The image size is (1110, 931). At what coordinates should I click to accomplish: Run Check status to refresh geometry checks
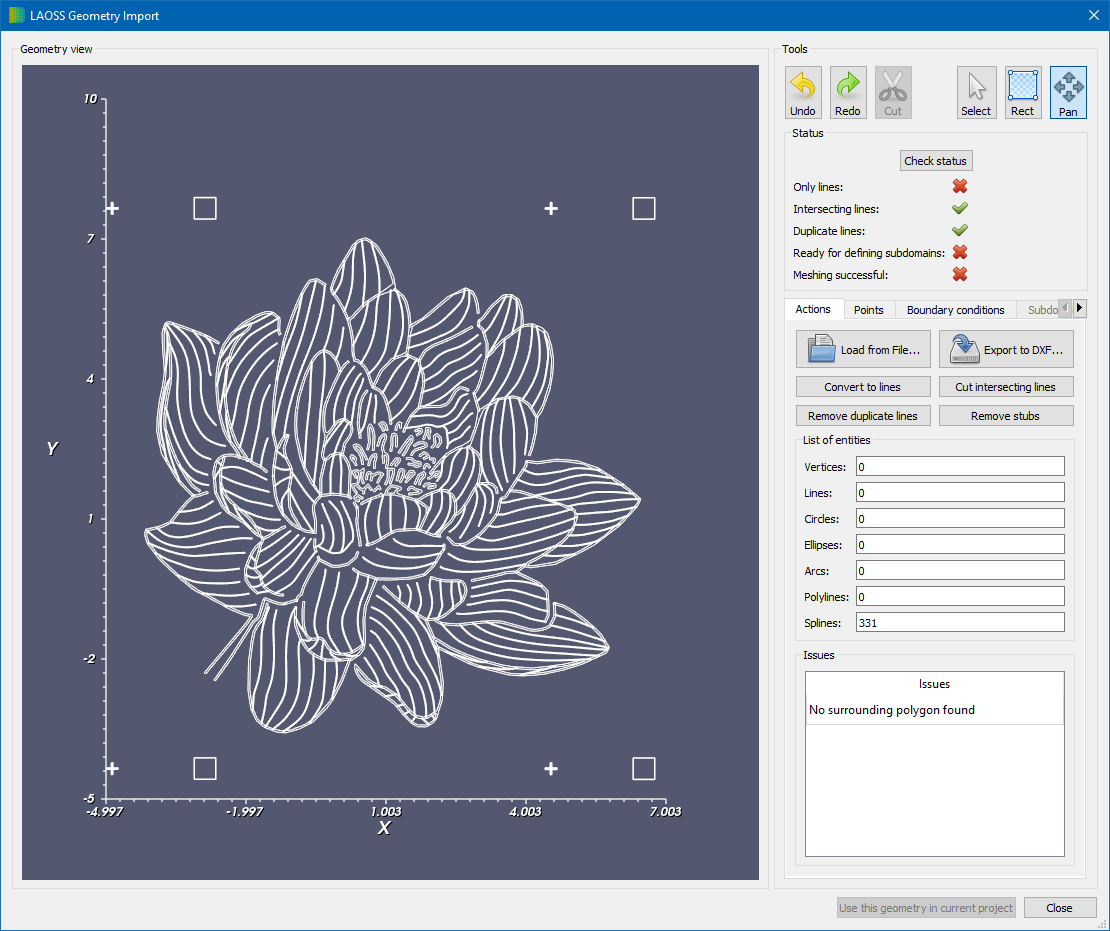point(935,160)
